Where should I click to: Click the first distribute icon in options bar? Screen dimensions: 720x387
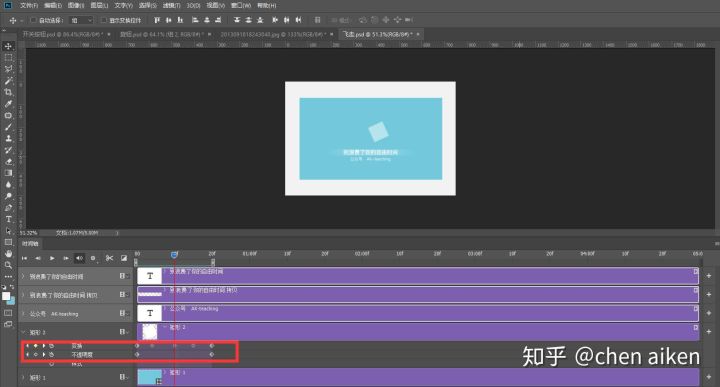pos(237,20)
